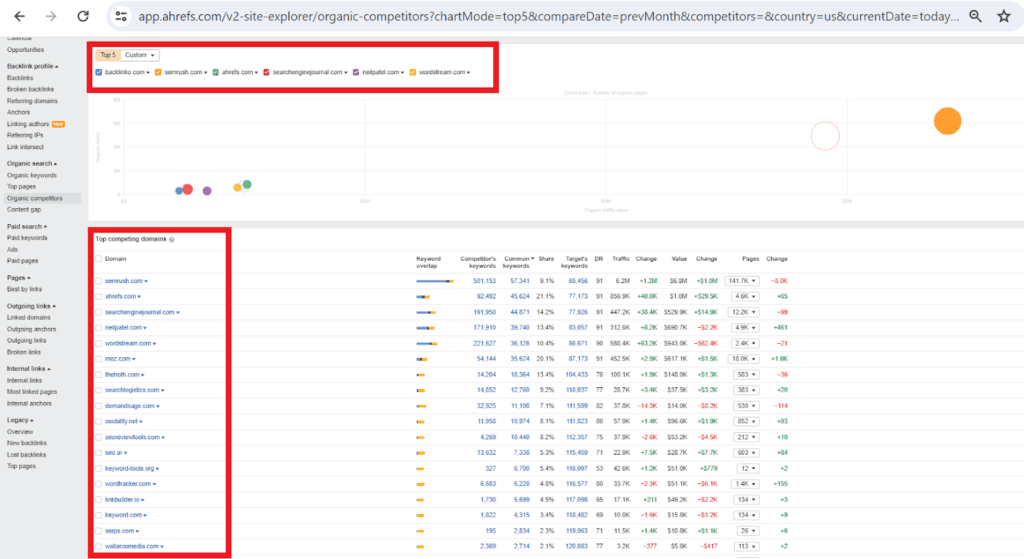The image size is (1024, 559).
Task: Open demandsage.com domain link
Action: [x=129, y=406]
